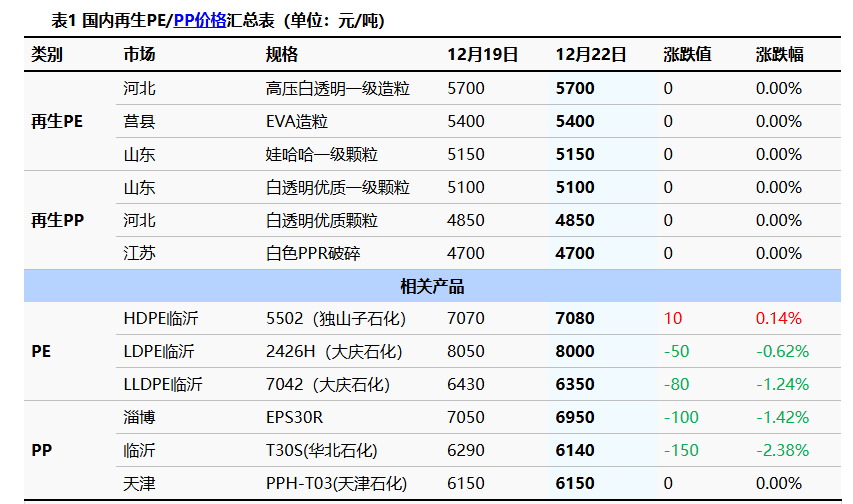853x504 pixels.
Task: Click the red 0.14% change percentage
Action: (x=779, y=319)
